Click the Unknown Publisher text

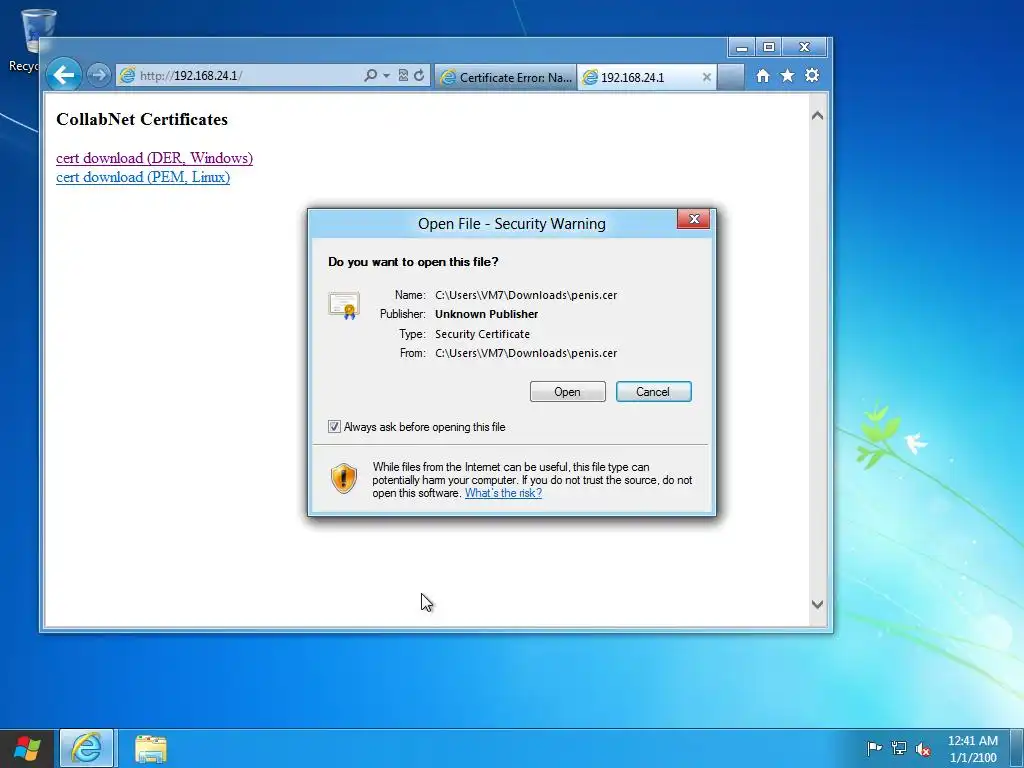[x=487, y=314]
